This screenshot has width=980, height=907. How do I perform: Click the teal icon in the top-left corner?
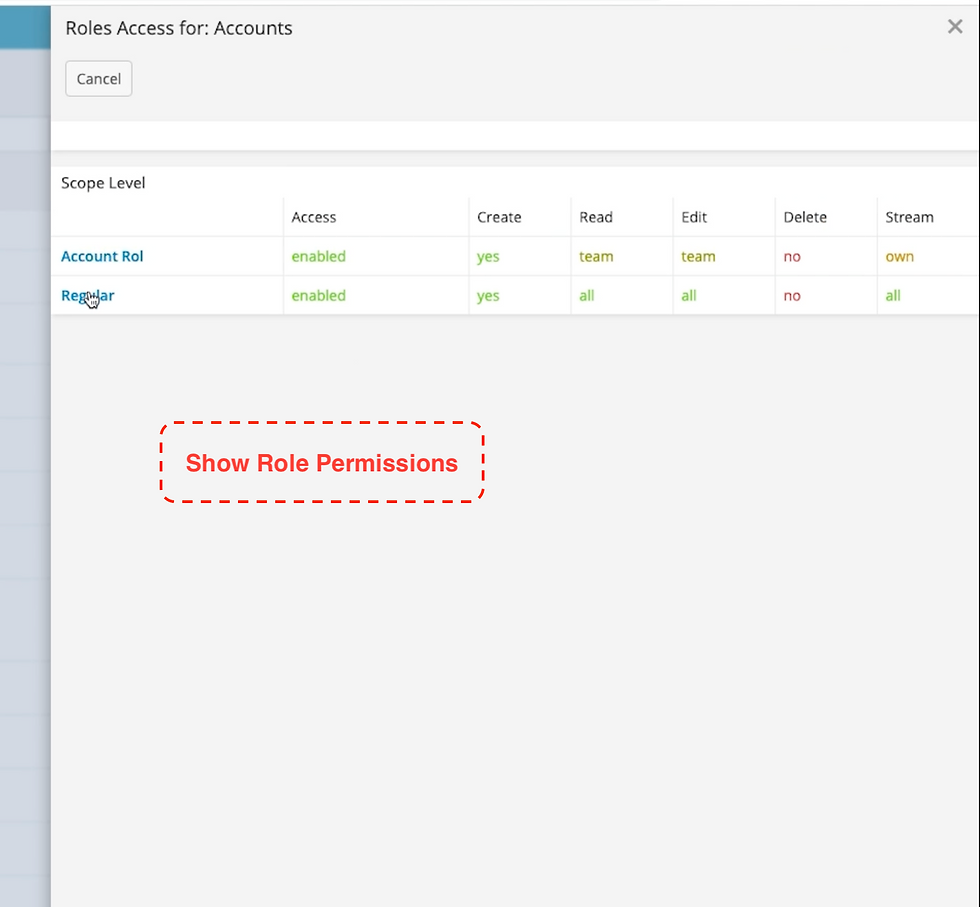[x=24, y=27]
